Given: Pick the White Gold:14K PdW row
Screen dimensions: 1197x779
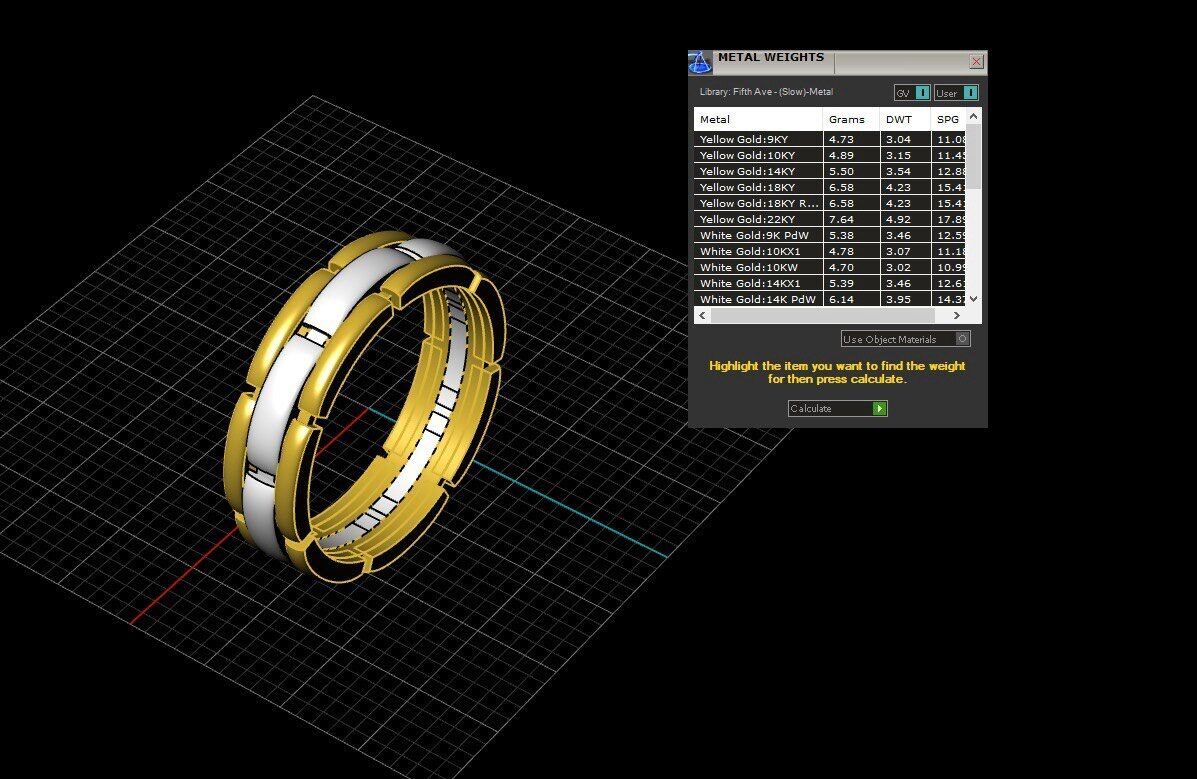Looking at the screenshot, I should [757, 299].
